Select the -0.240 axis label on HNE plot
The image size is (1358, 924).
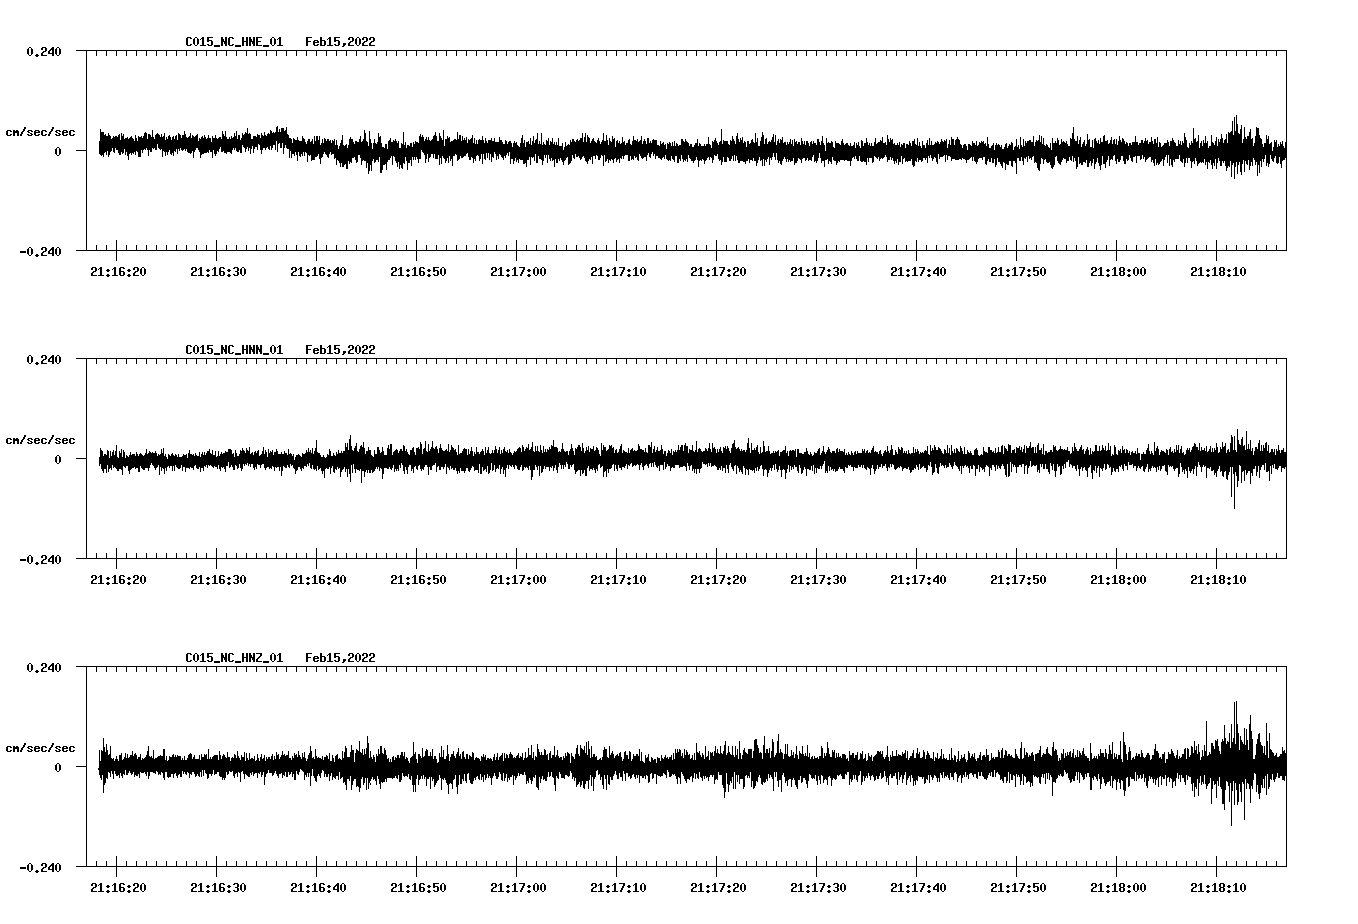tap(40, 251)
